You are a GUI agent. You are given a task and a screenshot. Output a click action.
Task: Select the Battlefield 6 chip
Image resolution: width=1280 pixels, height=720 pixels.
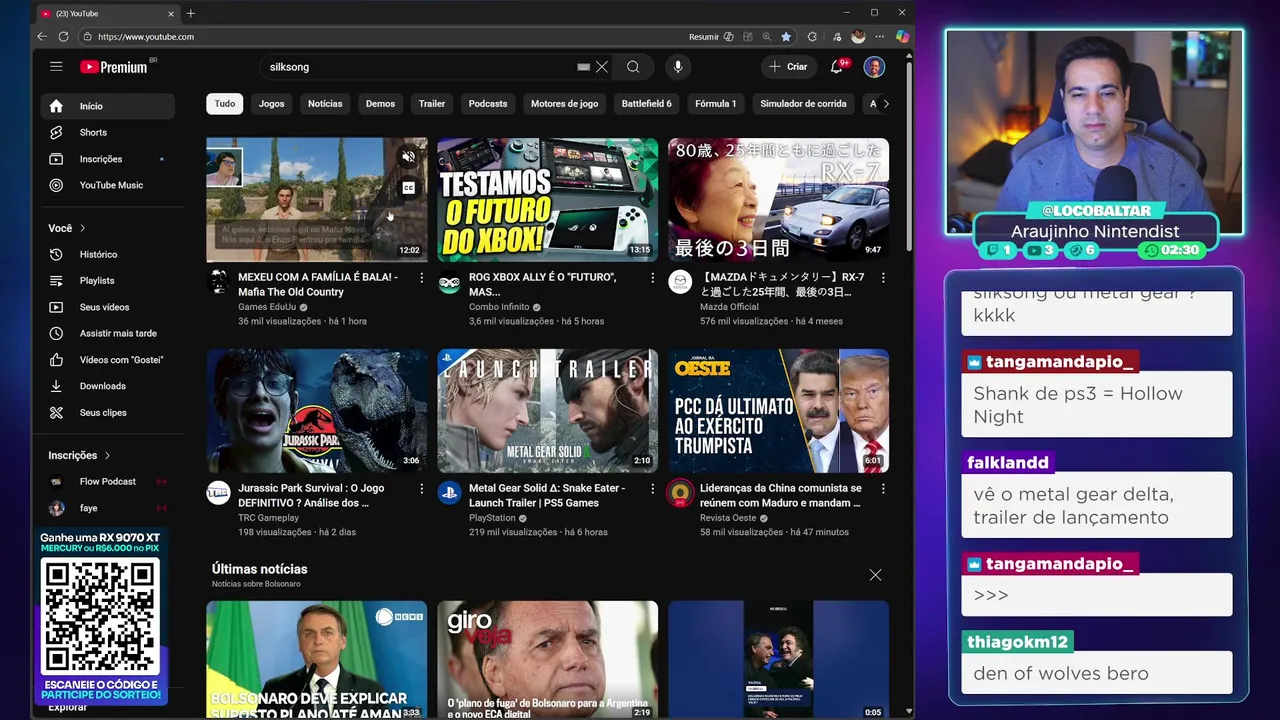point(647,104)
